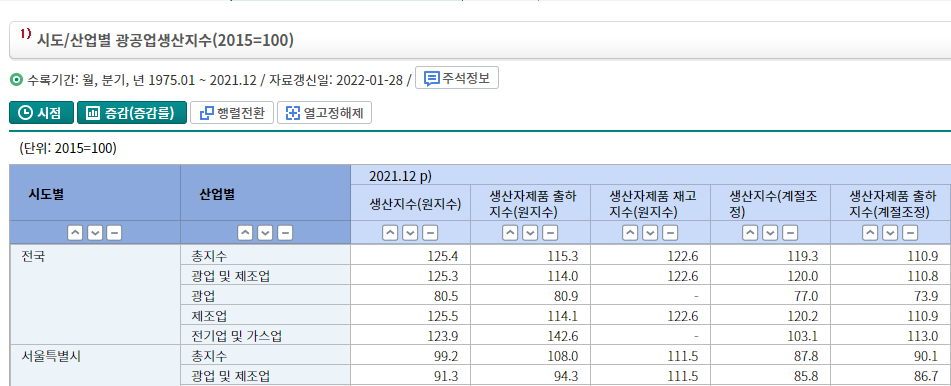Click the 시도별 column header
Screen dimensions: 951x386
[x=95, y=194]
